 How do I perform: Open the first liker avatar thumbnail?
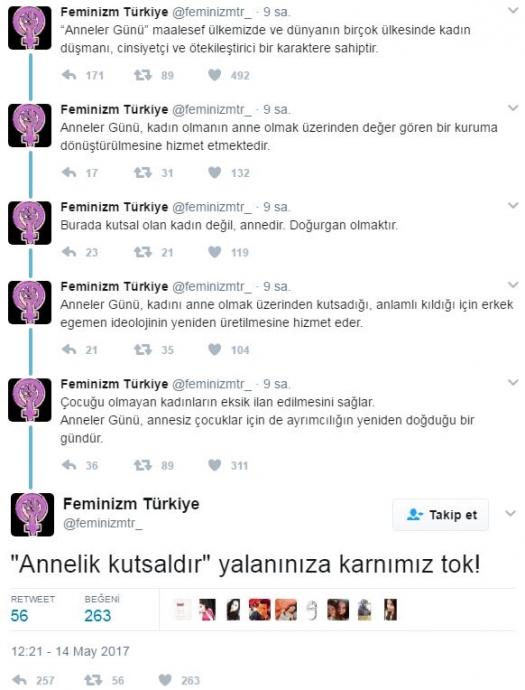(x=182, y=610)
